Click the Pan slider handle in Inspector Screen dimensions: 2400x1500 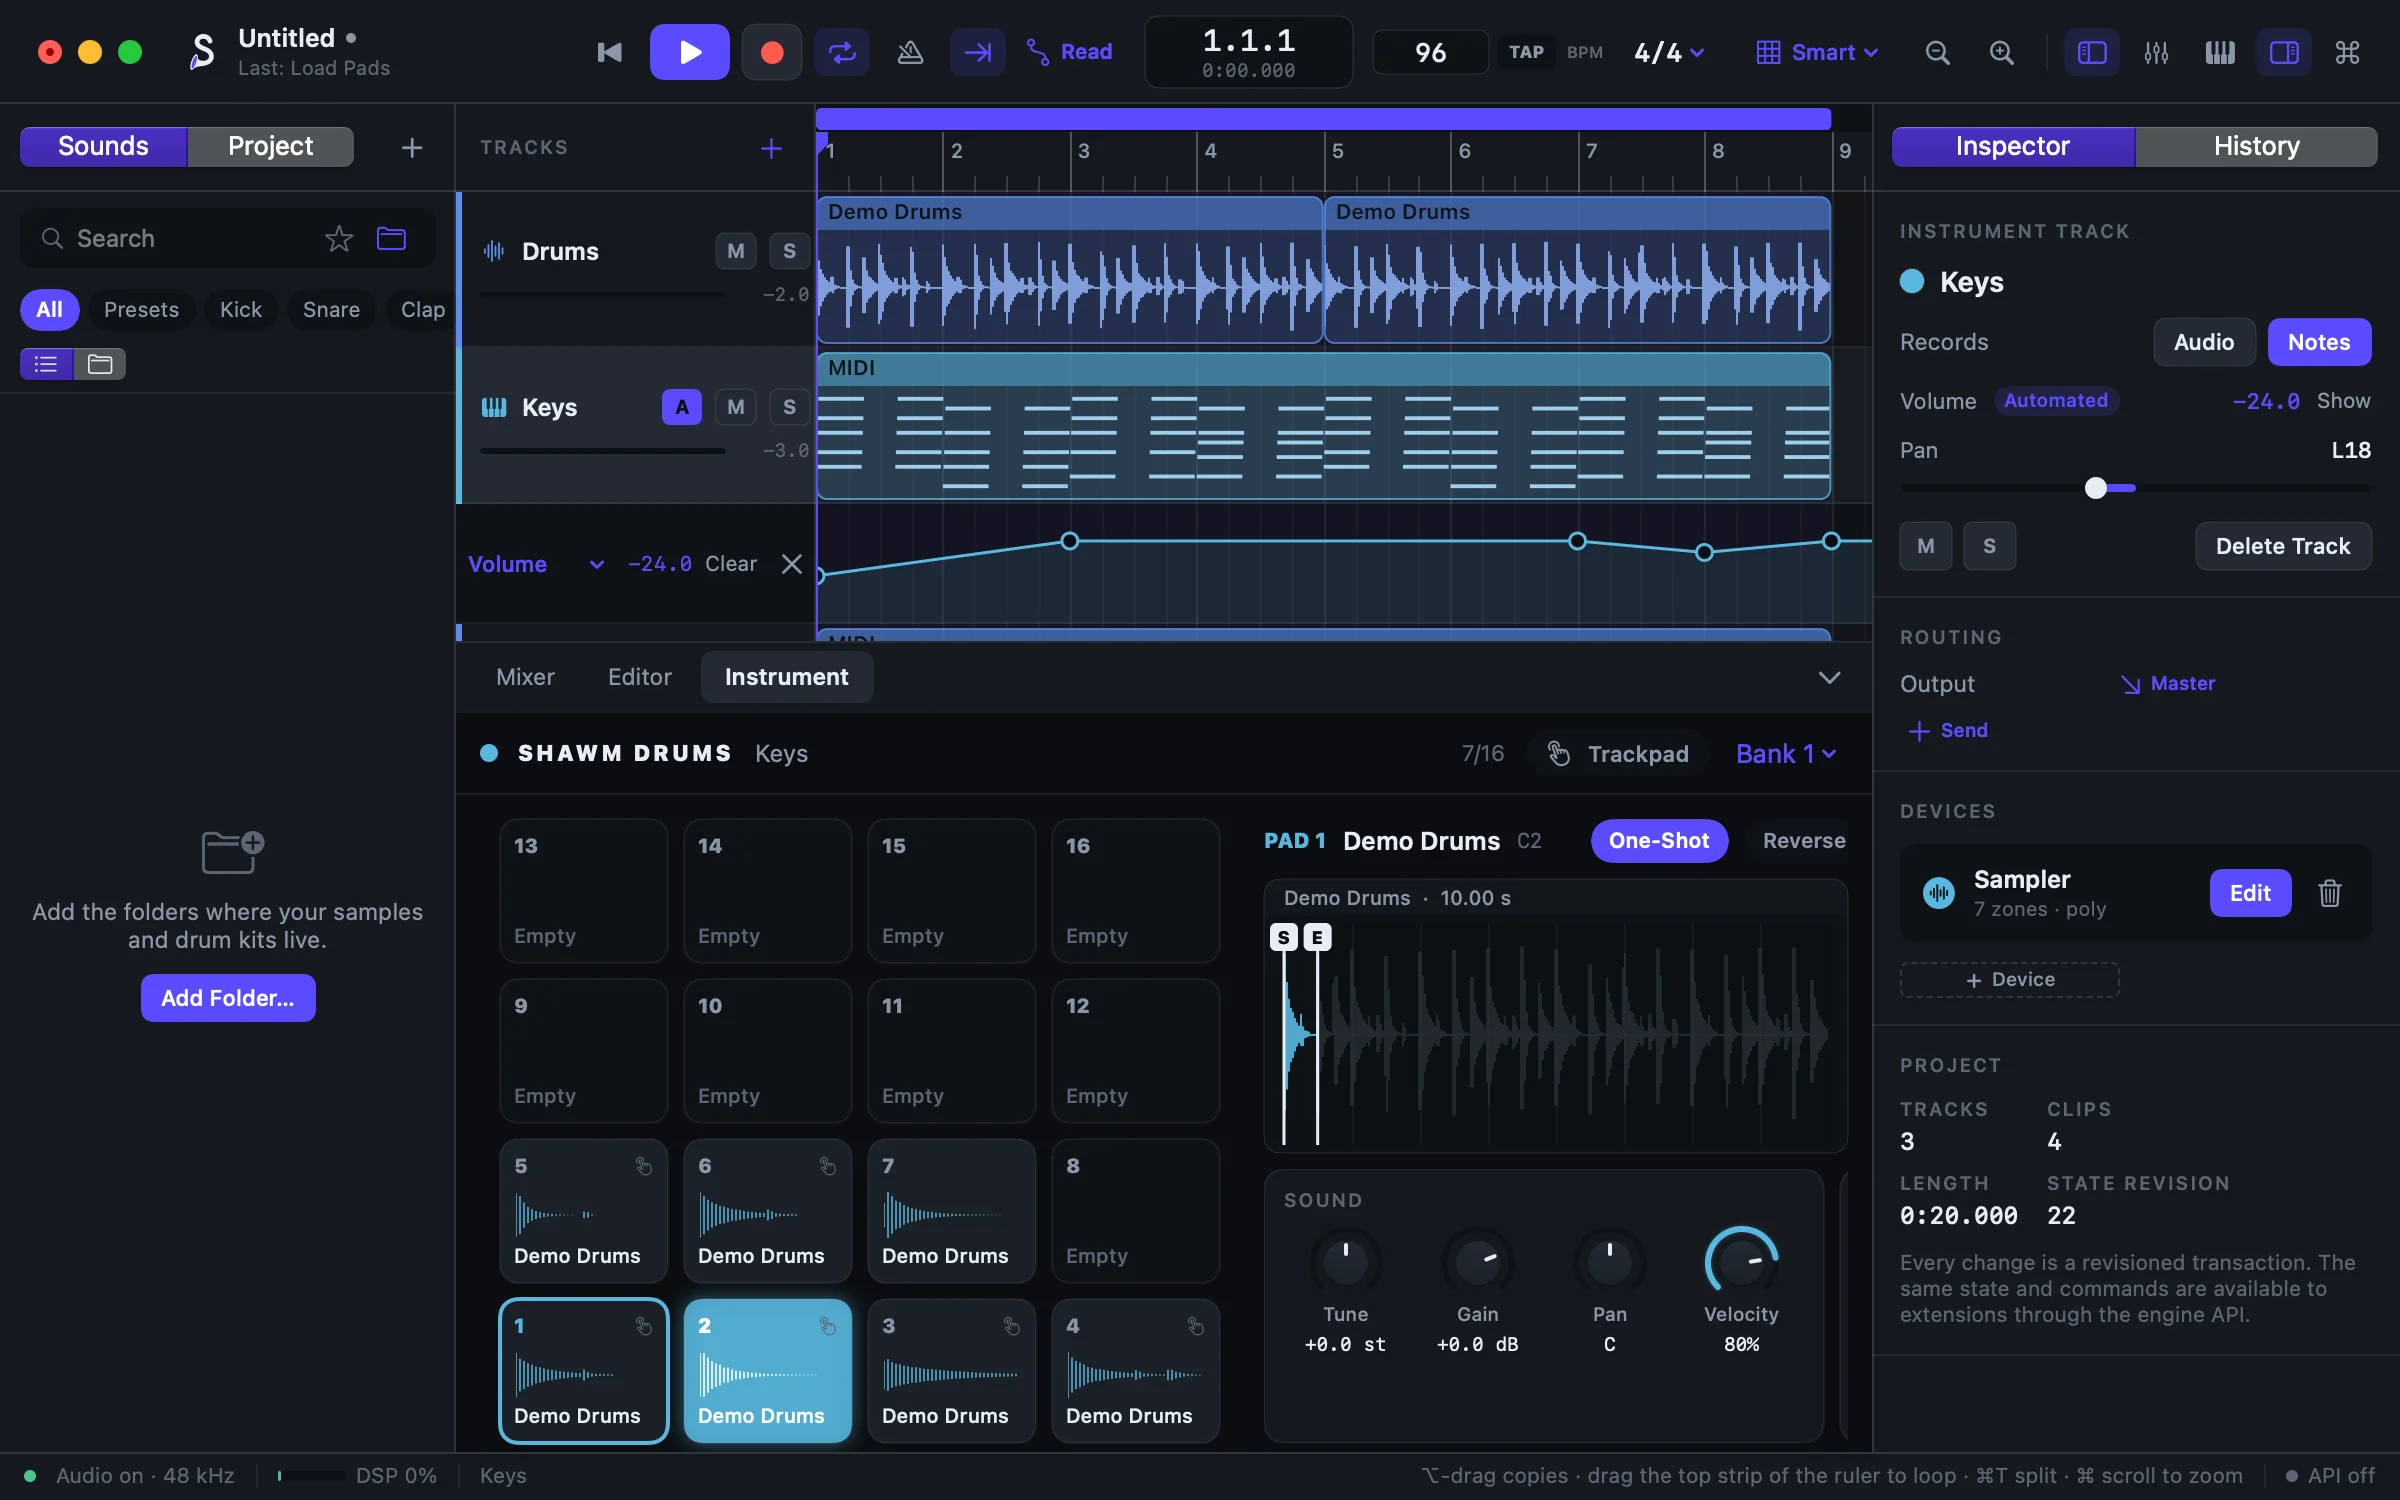pos(2096,488)
